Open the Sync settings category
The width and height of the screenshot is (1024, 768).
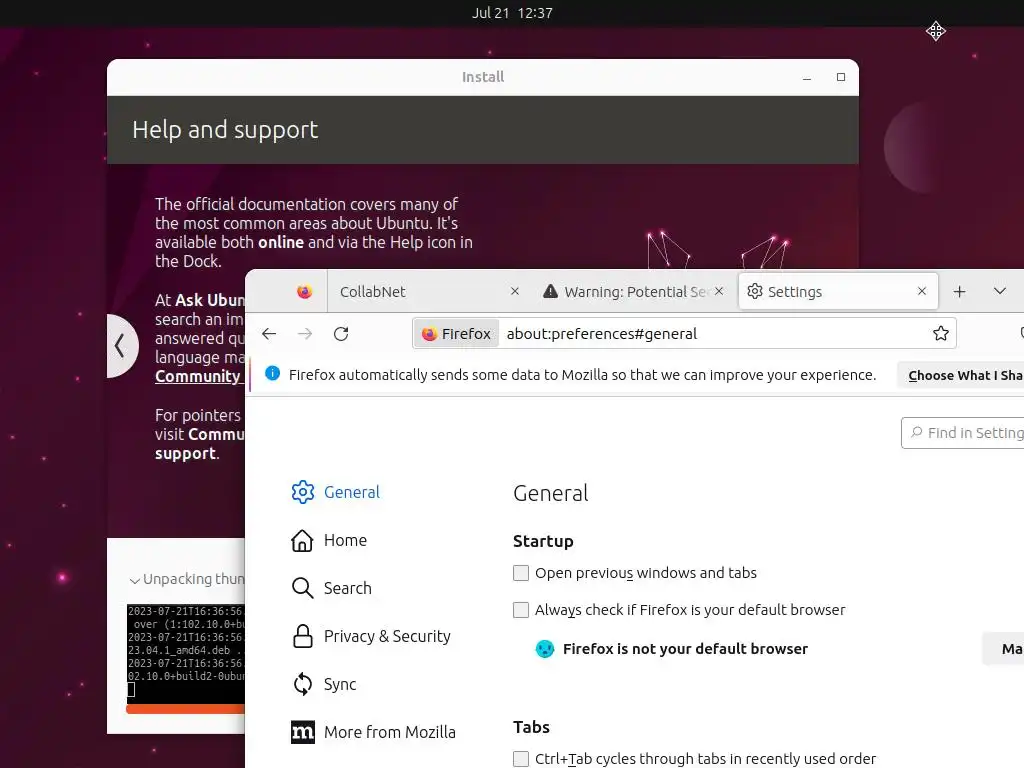(324, 684)
